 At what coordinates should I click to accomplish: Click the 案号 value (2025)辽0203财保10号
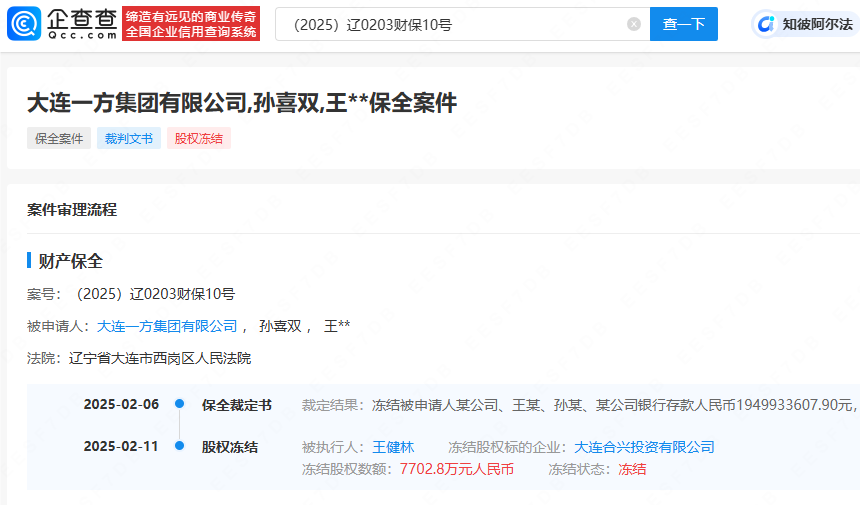[x=155, y=294]
